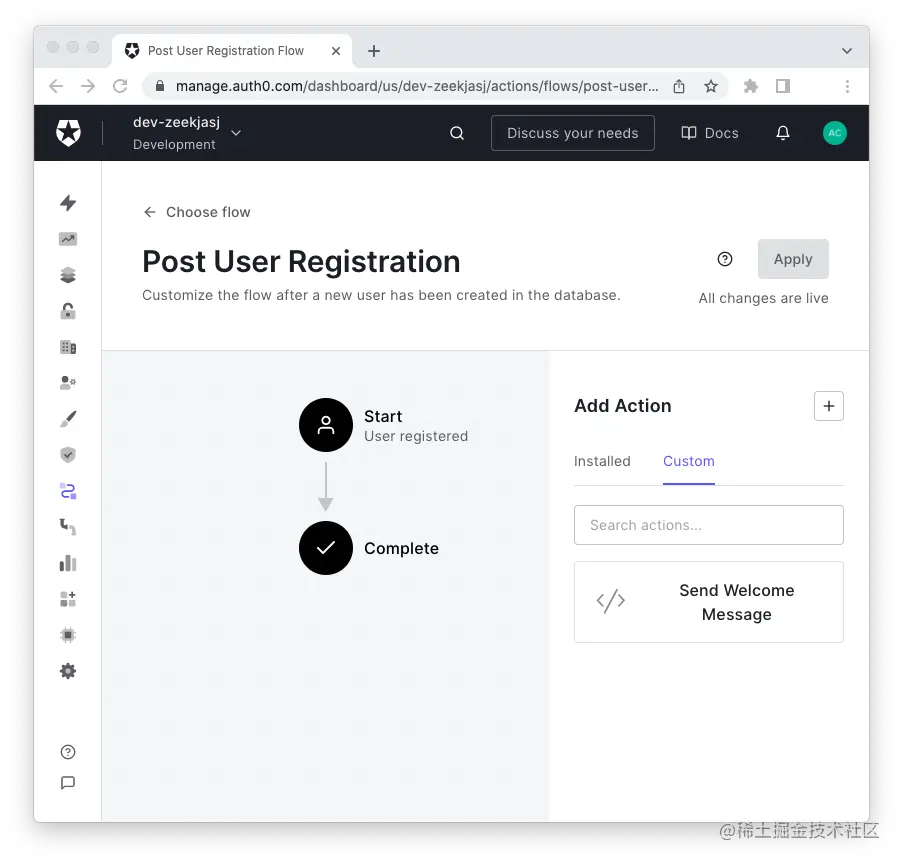
Task: Expand the dev-zeekjasj tenant dropdown
Action: [236, 132]
